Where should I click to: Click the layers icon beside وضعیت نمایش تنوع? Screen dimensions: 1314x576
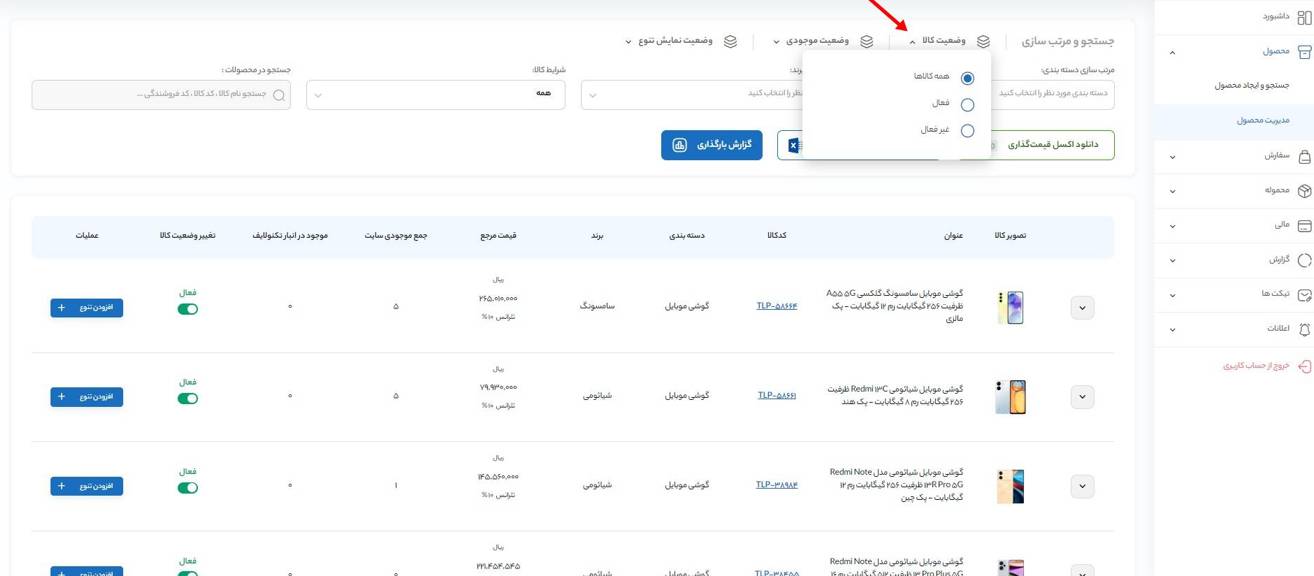pyautogui.click(x=730, y=42)
